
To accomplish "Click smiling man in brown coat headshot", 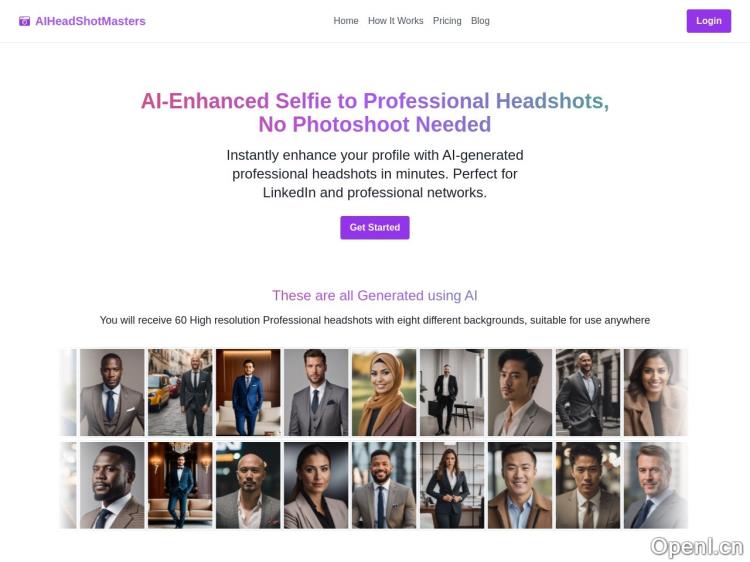I will [520, 485].
